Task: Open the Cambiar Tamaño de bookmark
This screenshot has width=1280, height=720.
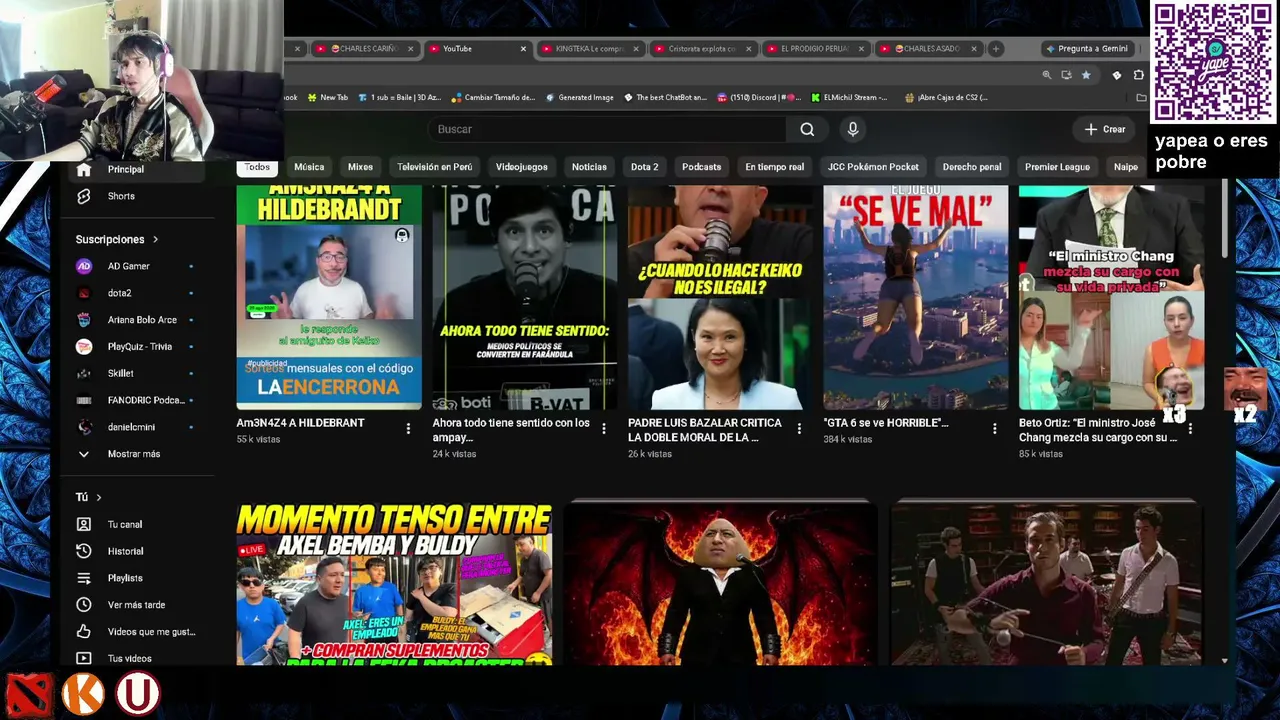Action: (494, 97)
